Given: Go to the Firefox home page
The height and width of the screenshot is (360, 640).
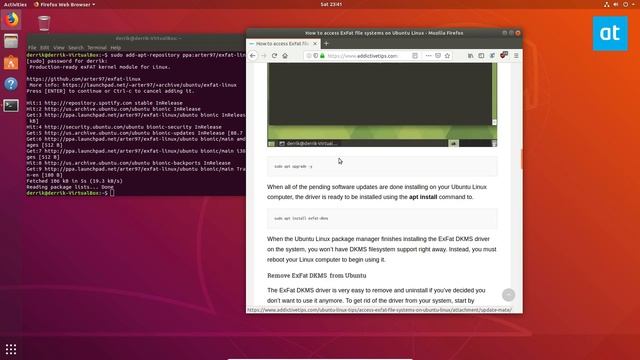Looking at the screenshot, I should [x=285, y=56].
